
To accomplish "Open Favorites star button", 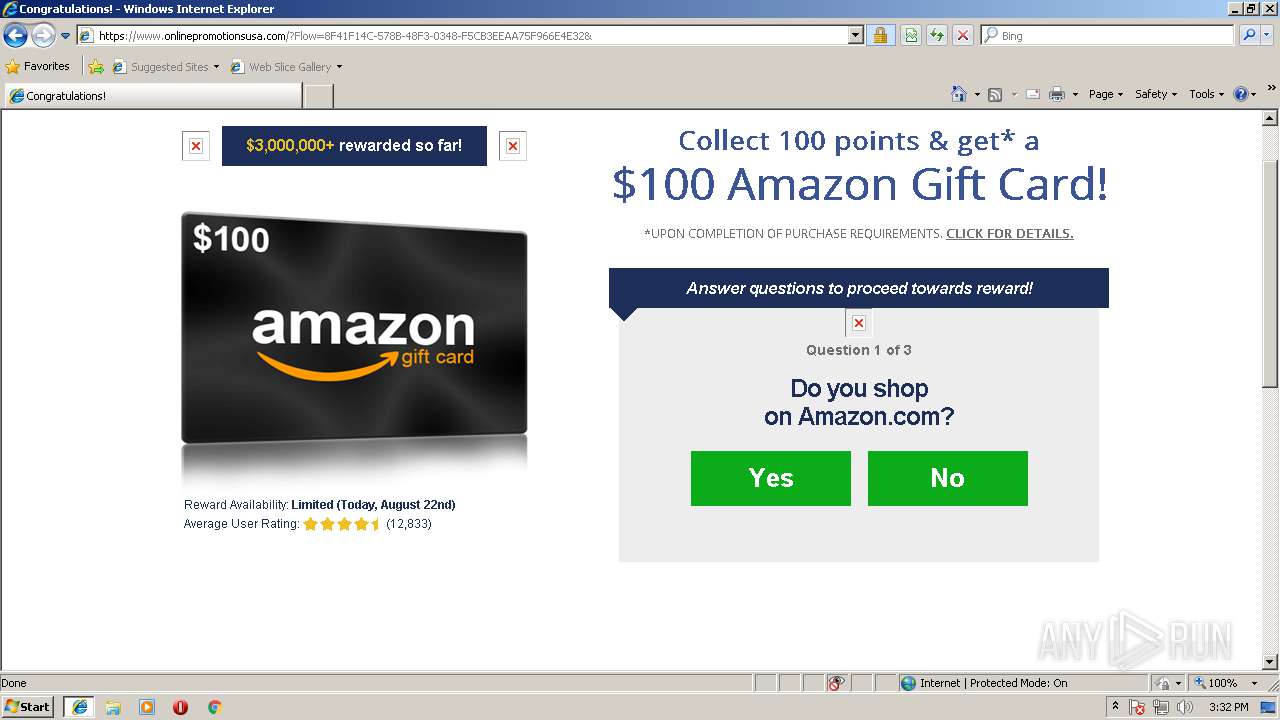I will coord(38,66).
